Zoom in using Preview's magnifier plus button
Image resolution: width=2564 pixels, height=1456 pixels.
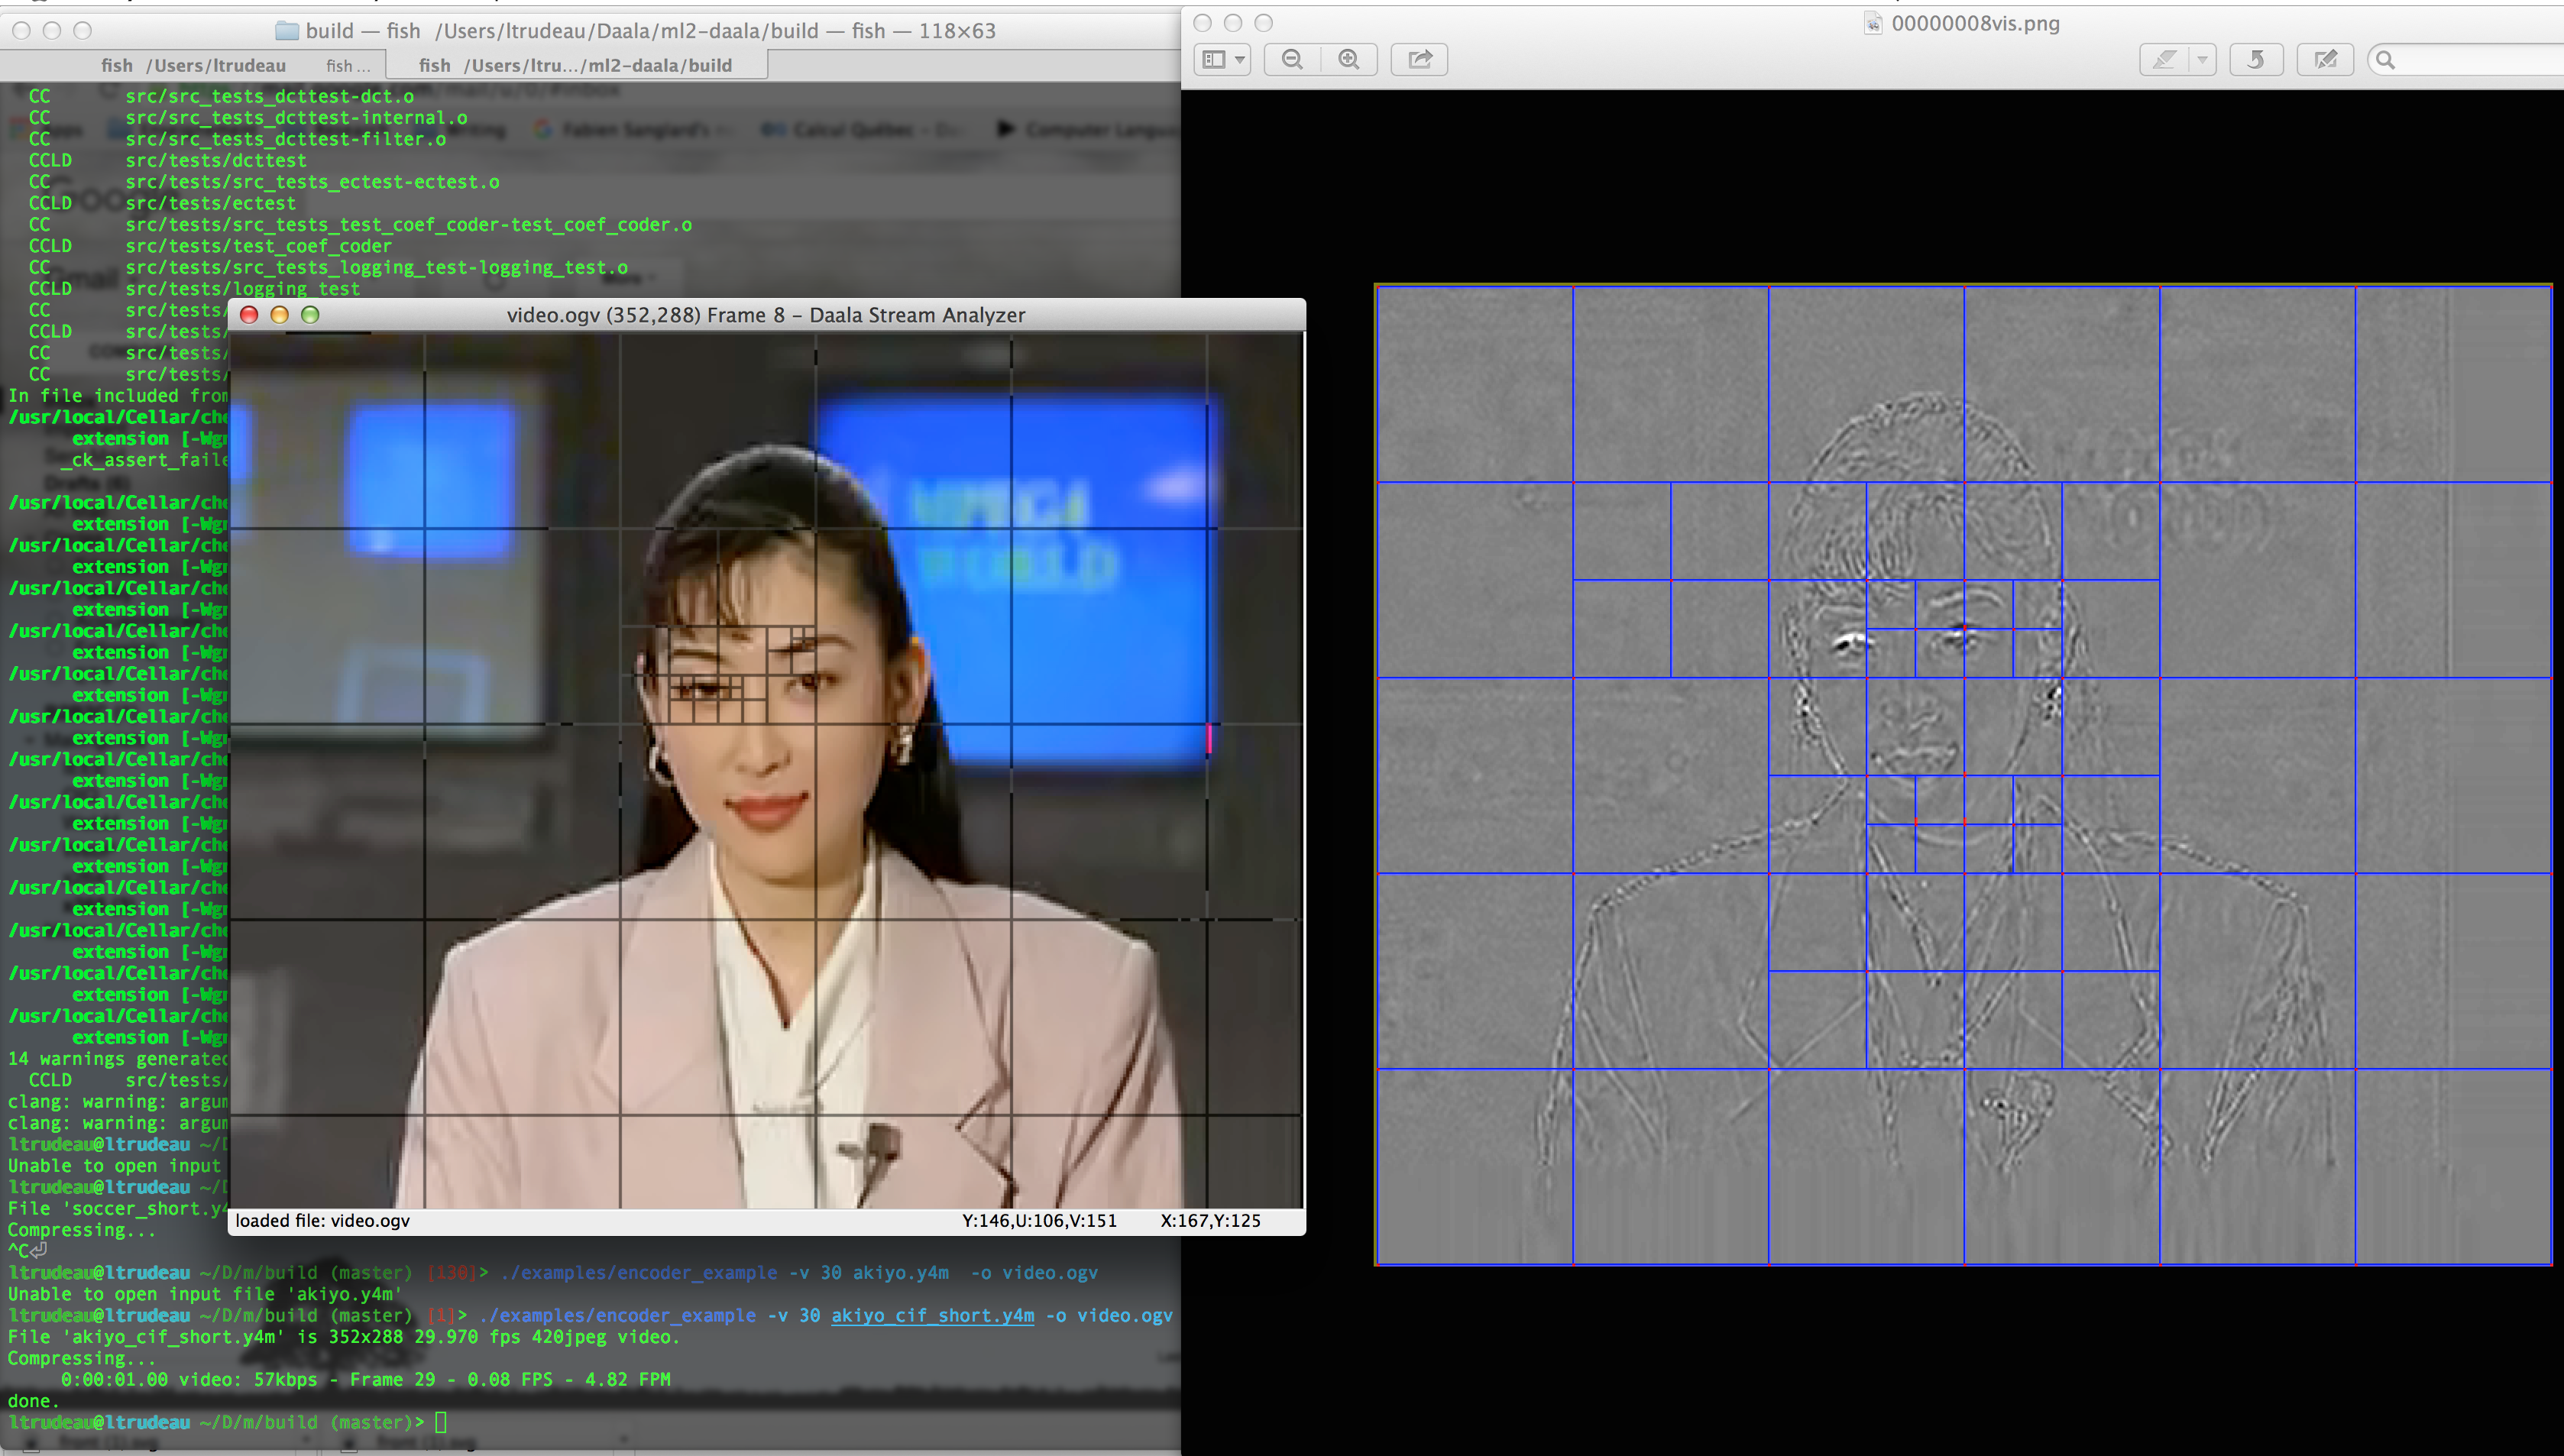tap(1349, 59)
